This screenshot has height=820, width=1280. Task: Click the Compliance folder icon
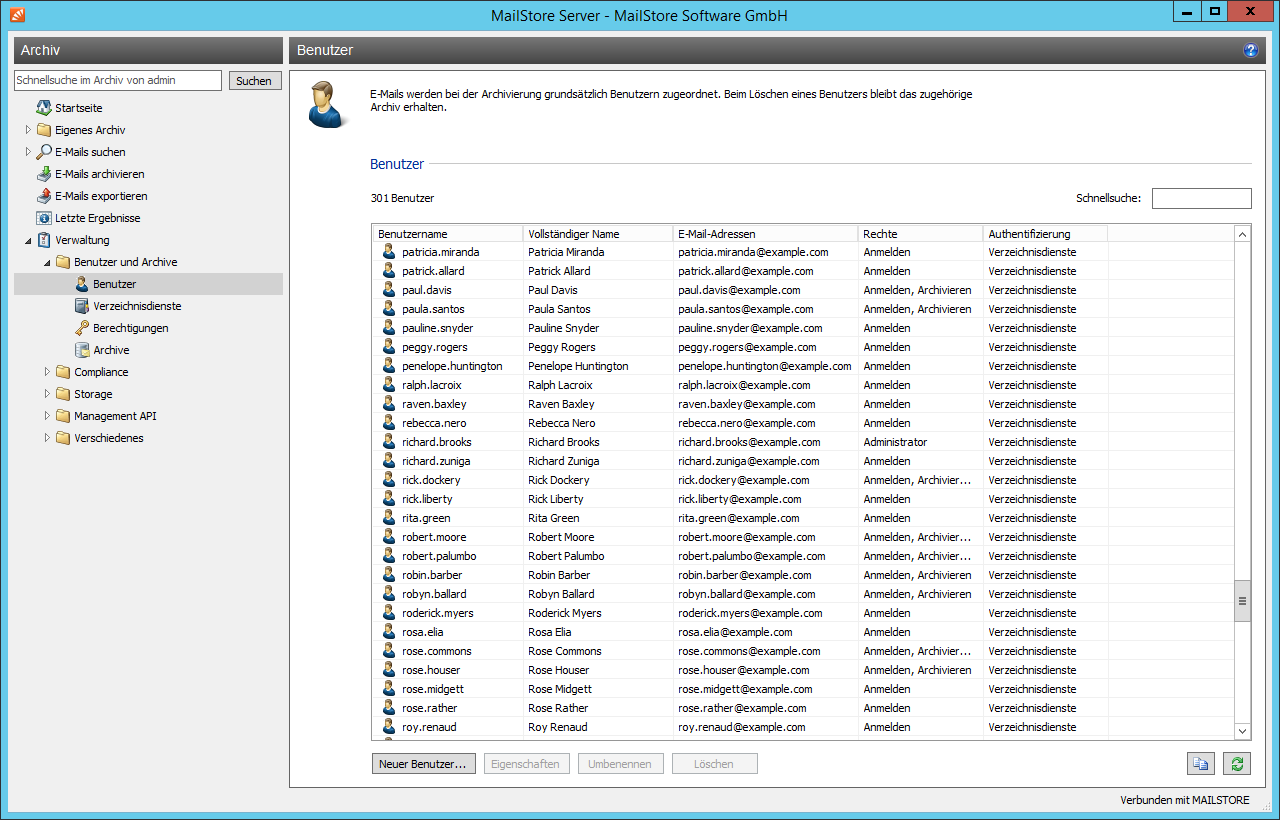[63, 372]
